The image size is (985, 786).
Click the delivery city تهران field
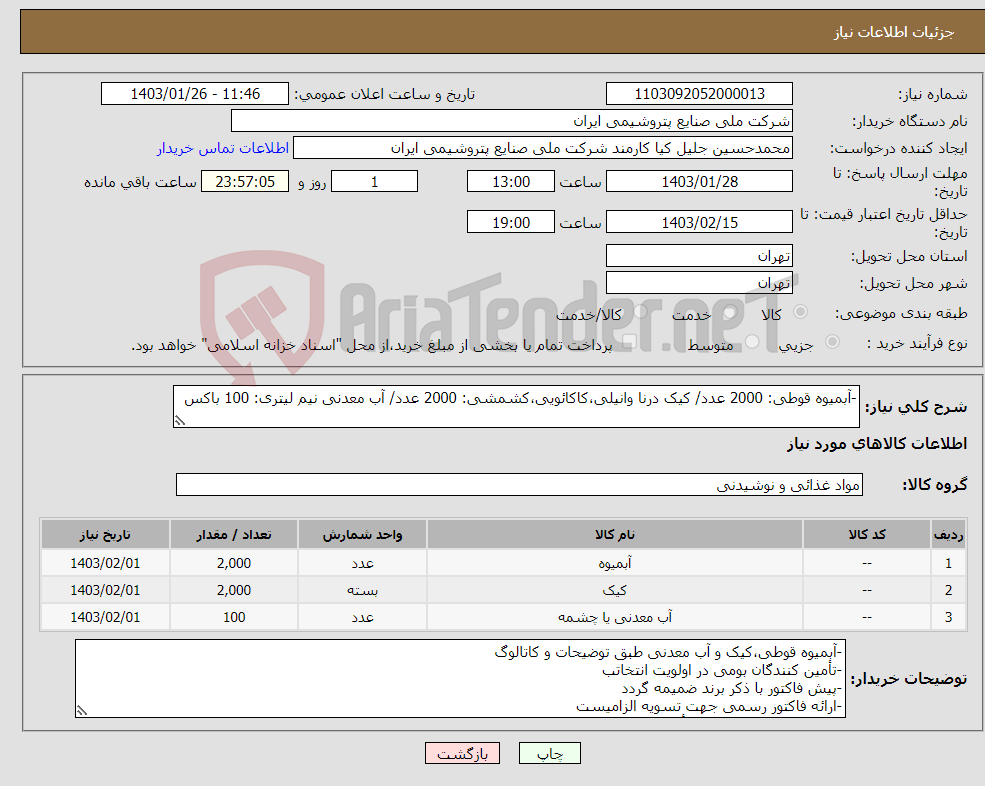tap(699, 283)
